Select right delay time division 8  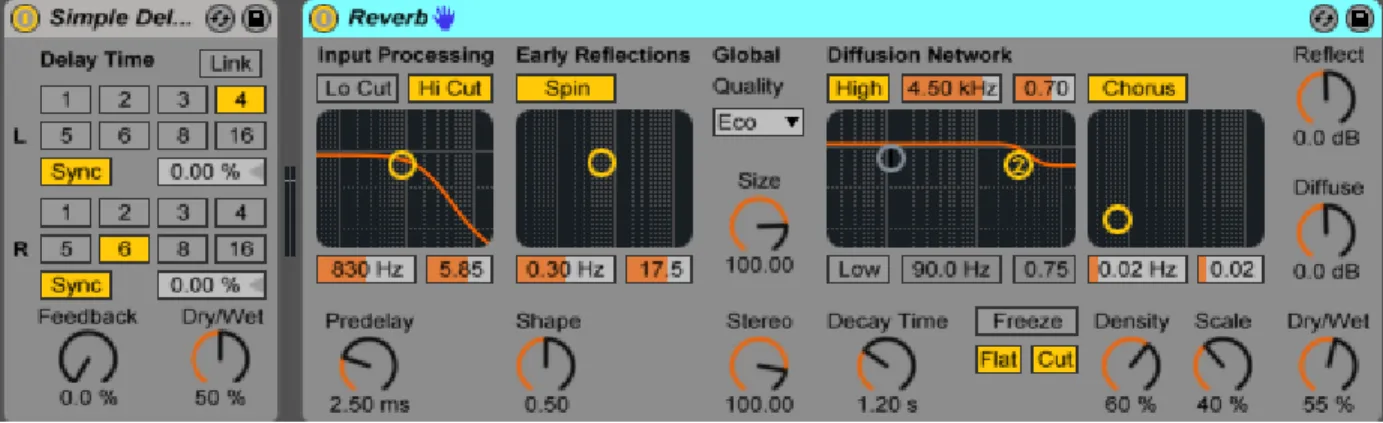[182, 249]
